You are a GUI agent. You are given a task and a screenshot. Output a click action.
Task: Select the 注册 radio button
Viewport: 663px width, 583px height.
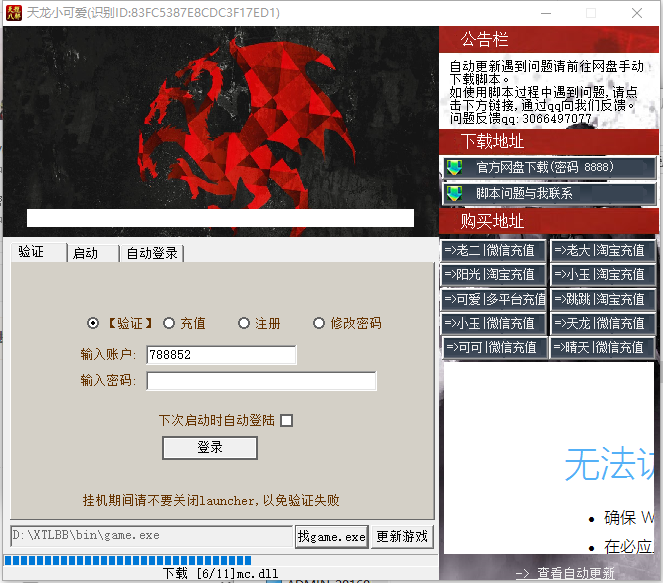pyautogui.click(x=244, y=323)
